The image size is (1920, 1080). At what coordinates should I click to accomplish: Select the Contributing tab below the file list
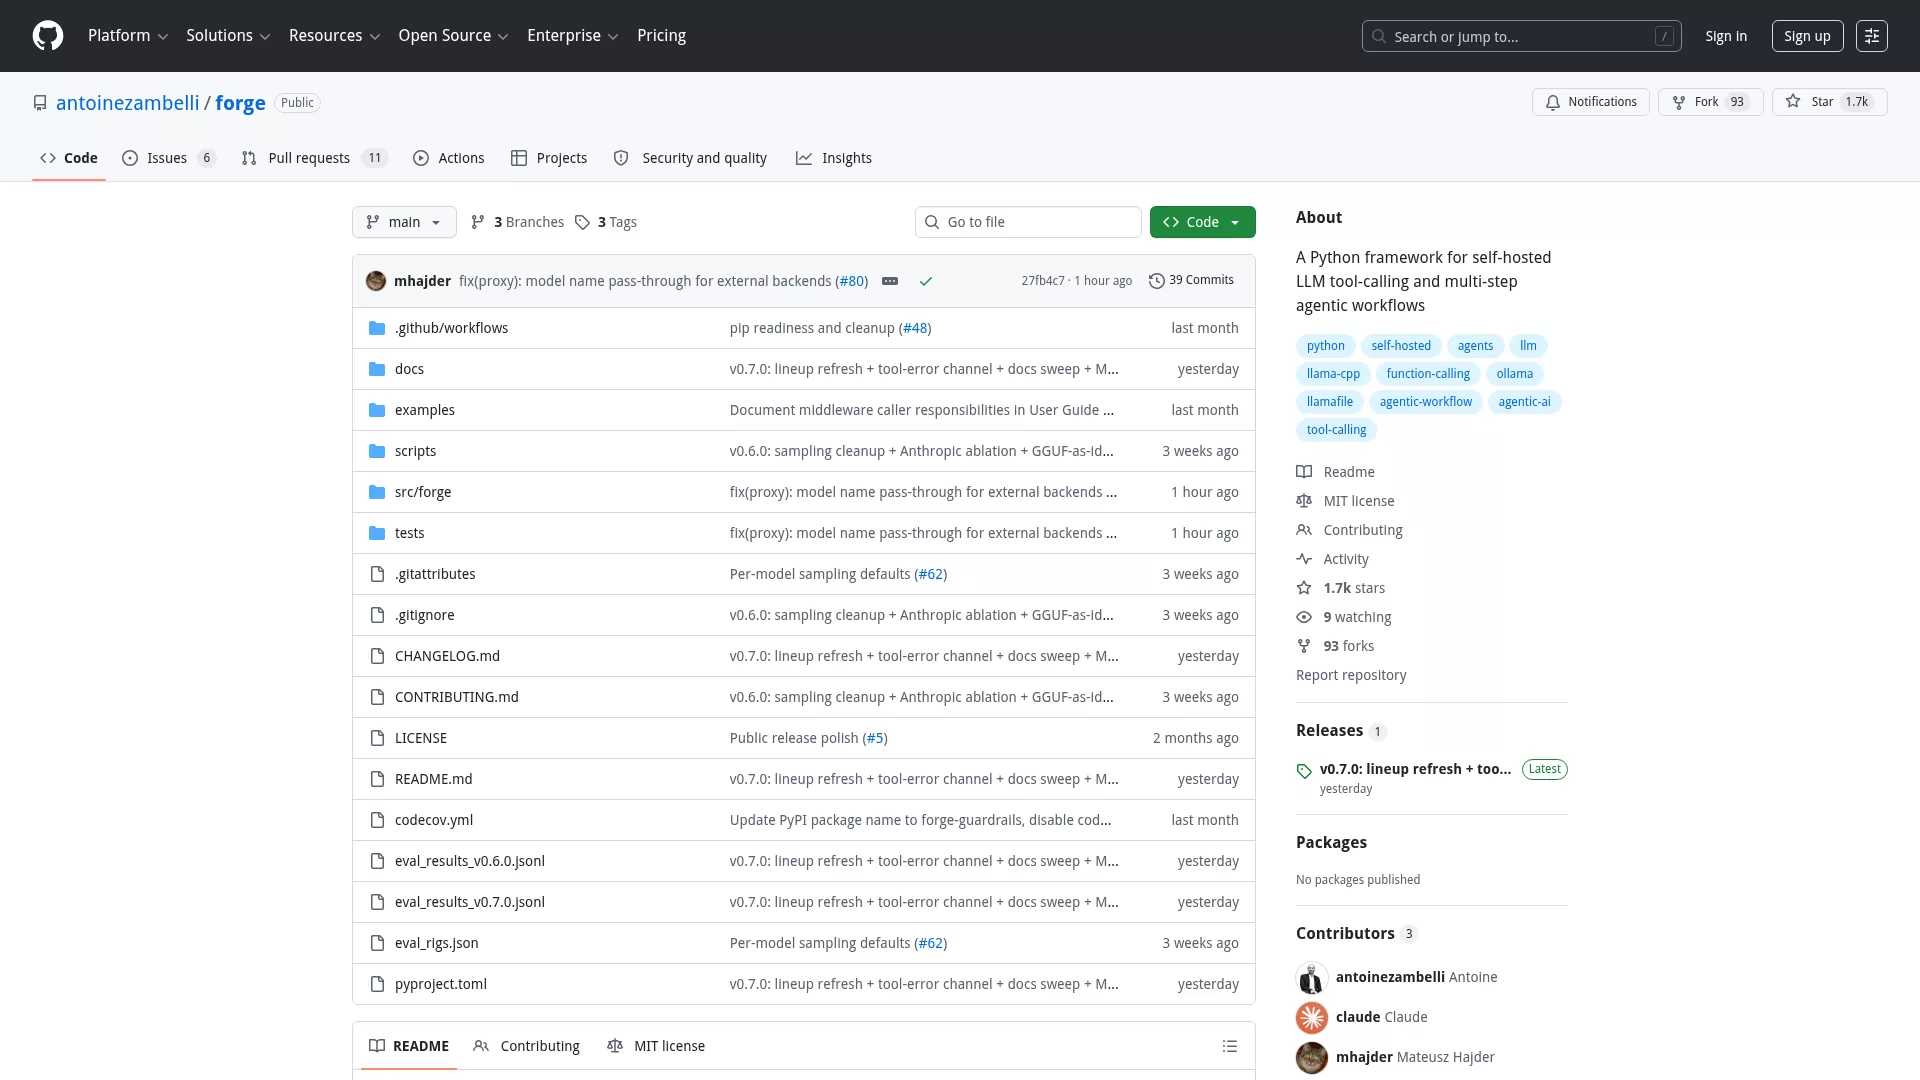[526, 1046]
